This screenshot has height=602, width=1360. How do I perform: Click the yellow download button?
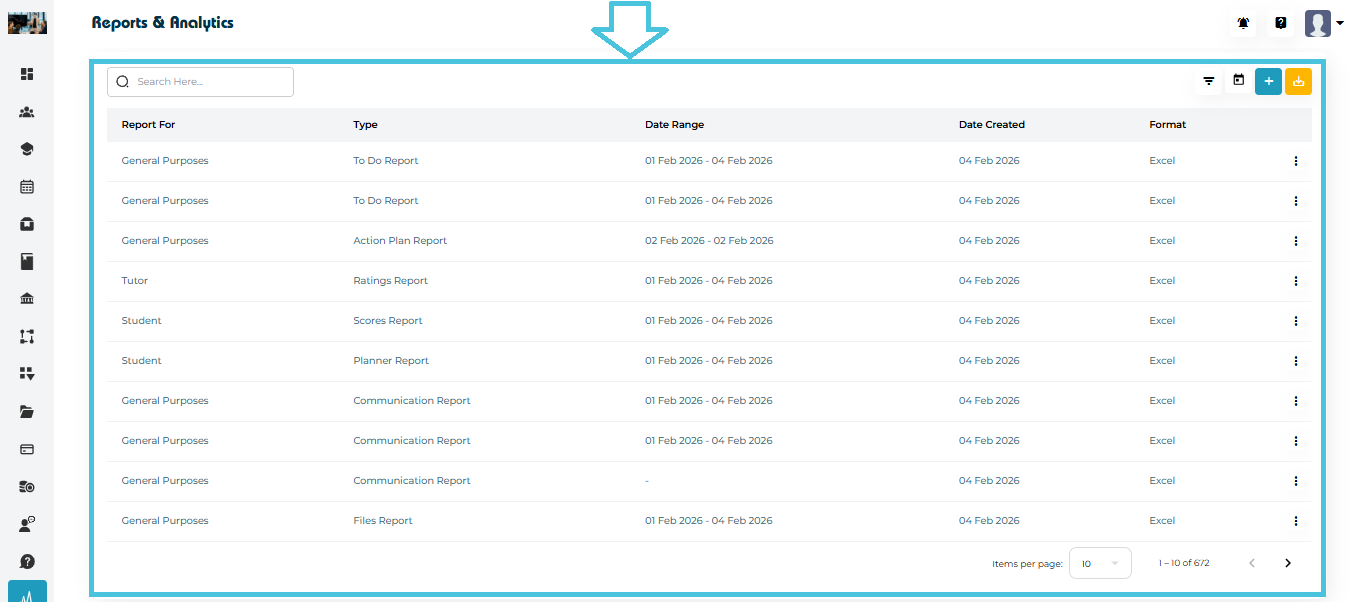pyautogui.click(x=1298, y=81)
